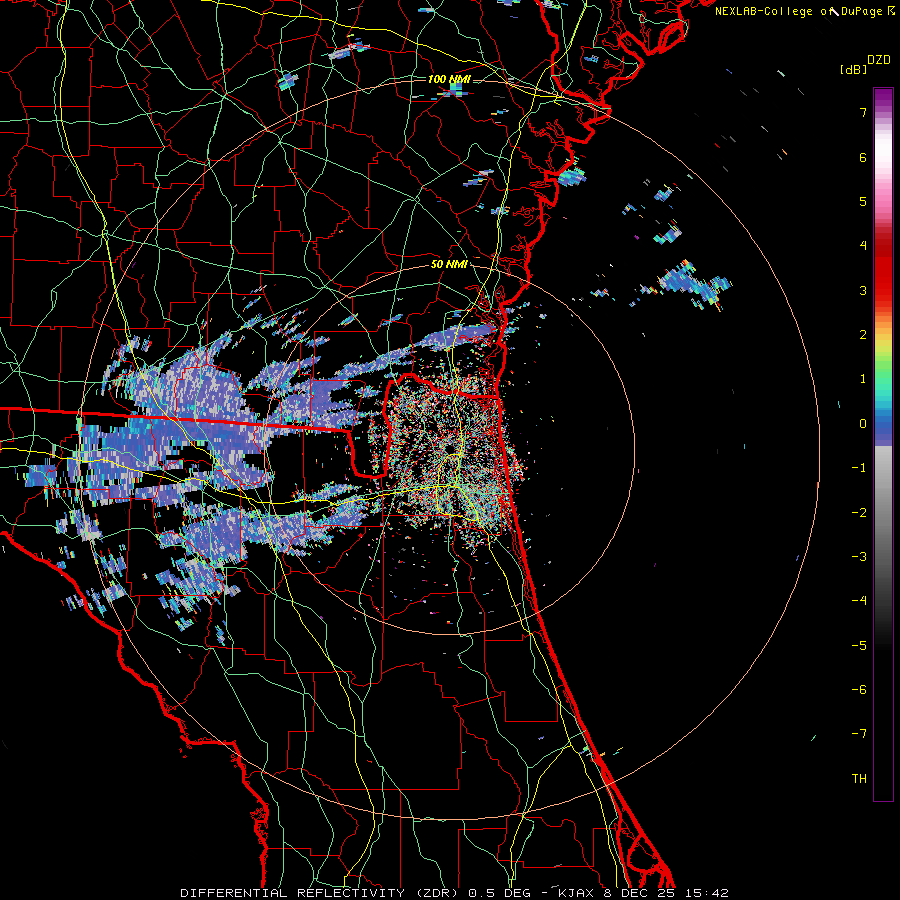Click the 1 value on color scale
The width and height of the screenshot is (900, 900).
[x=863, y=379]
